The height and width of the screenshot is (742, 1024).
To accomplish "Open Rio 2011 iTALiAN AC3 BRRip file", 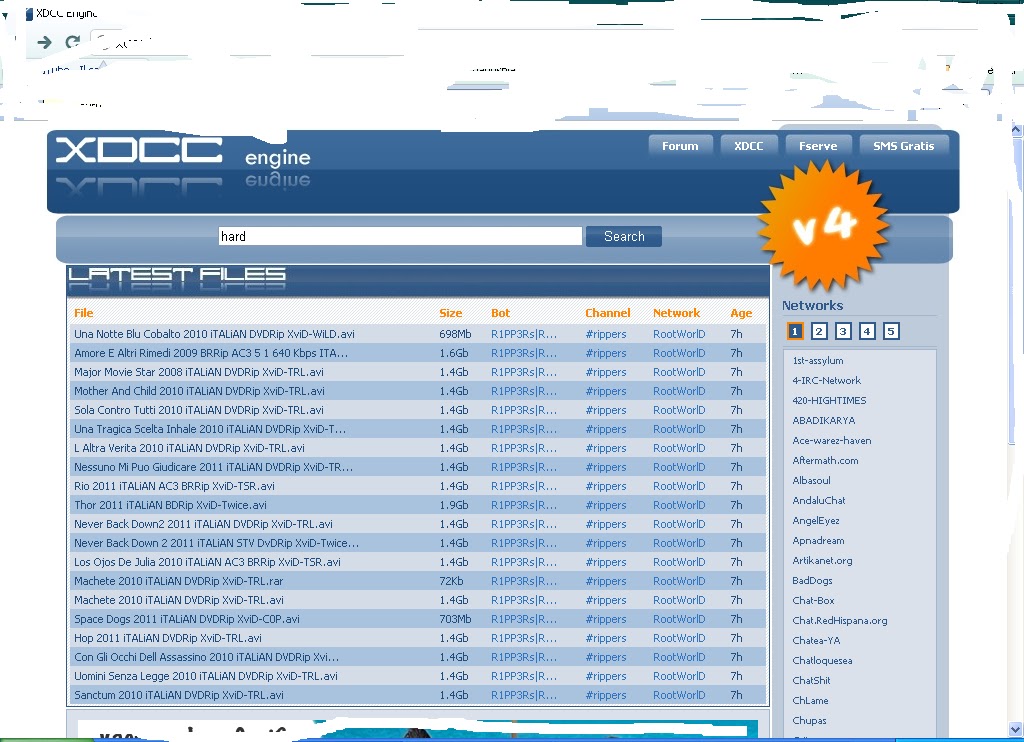I will click(174, 485).
